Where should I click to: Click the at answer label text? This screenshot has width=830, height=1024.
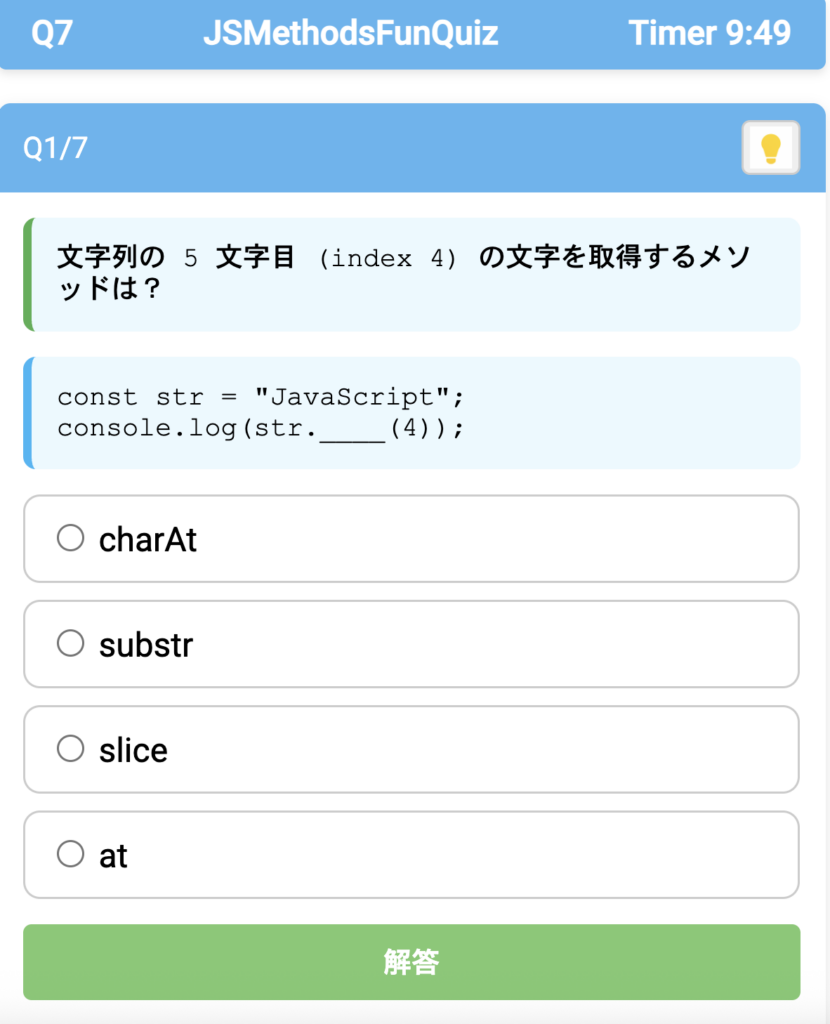113,856
